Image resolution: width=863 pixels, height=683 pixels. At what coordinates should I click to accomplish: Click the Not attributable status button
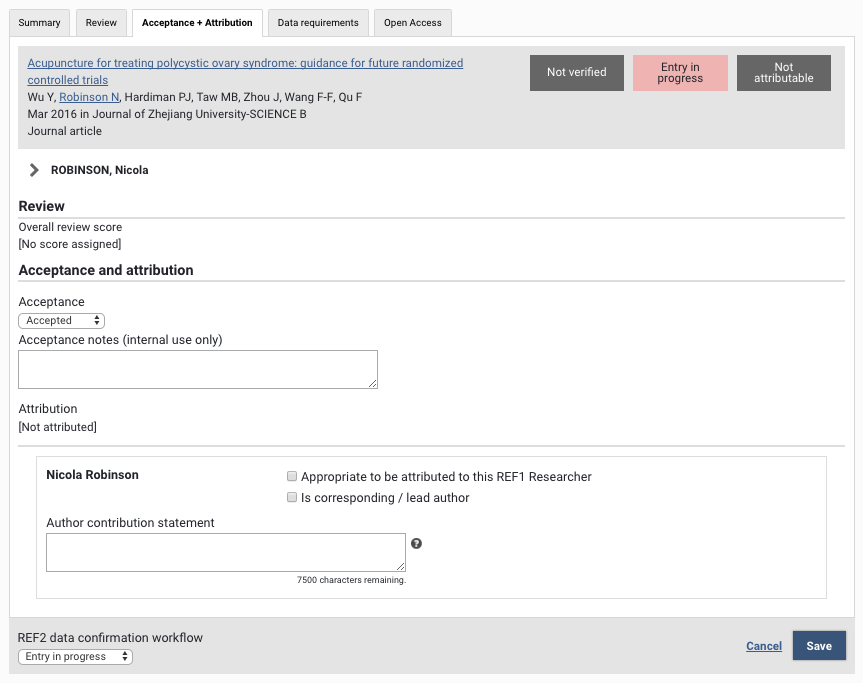[784, 73]
